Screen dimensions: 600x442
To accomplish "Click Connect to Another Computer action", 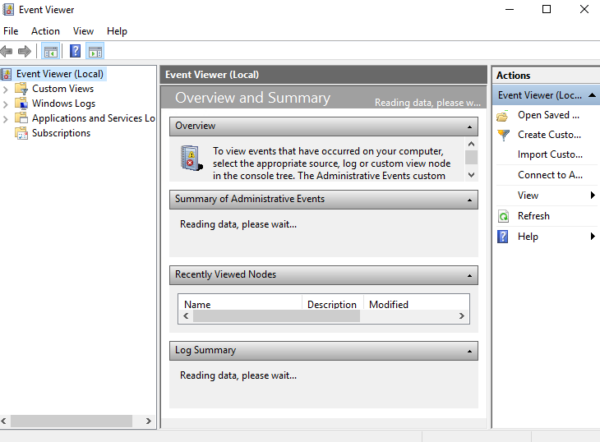I will [x=549, y=175].
